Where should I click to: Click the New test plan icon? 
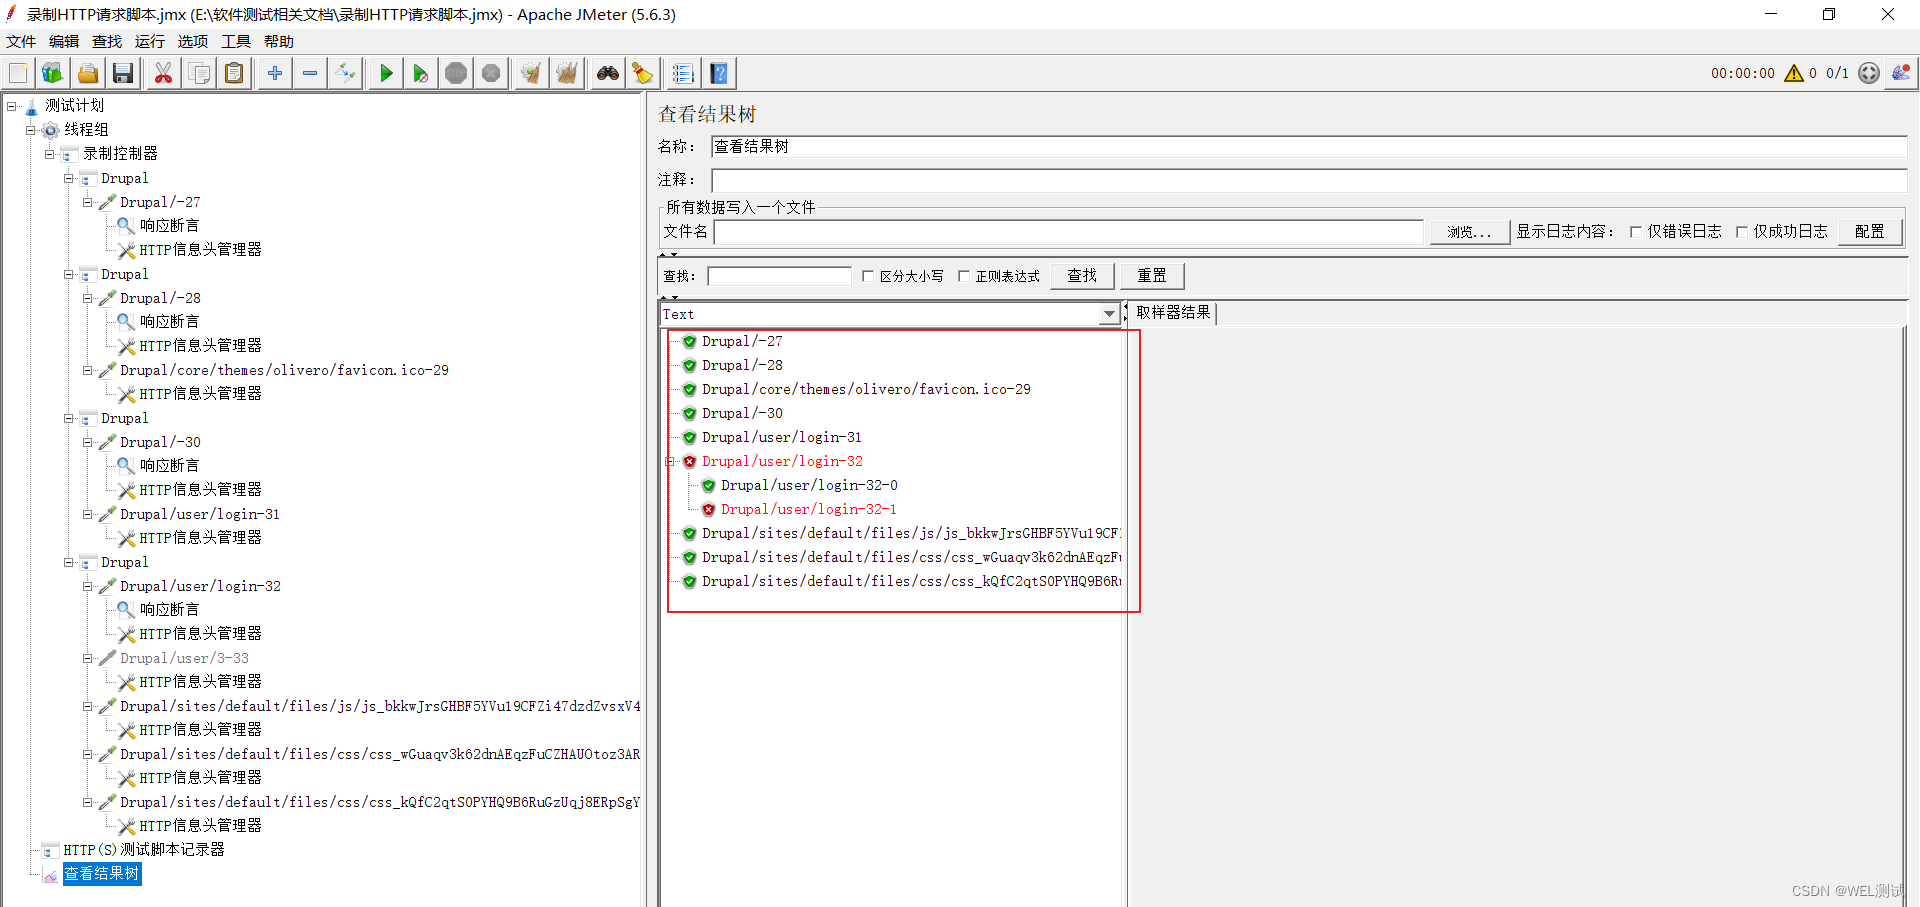(18, 73)
